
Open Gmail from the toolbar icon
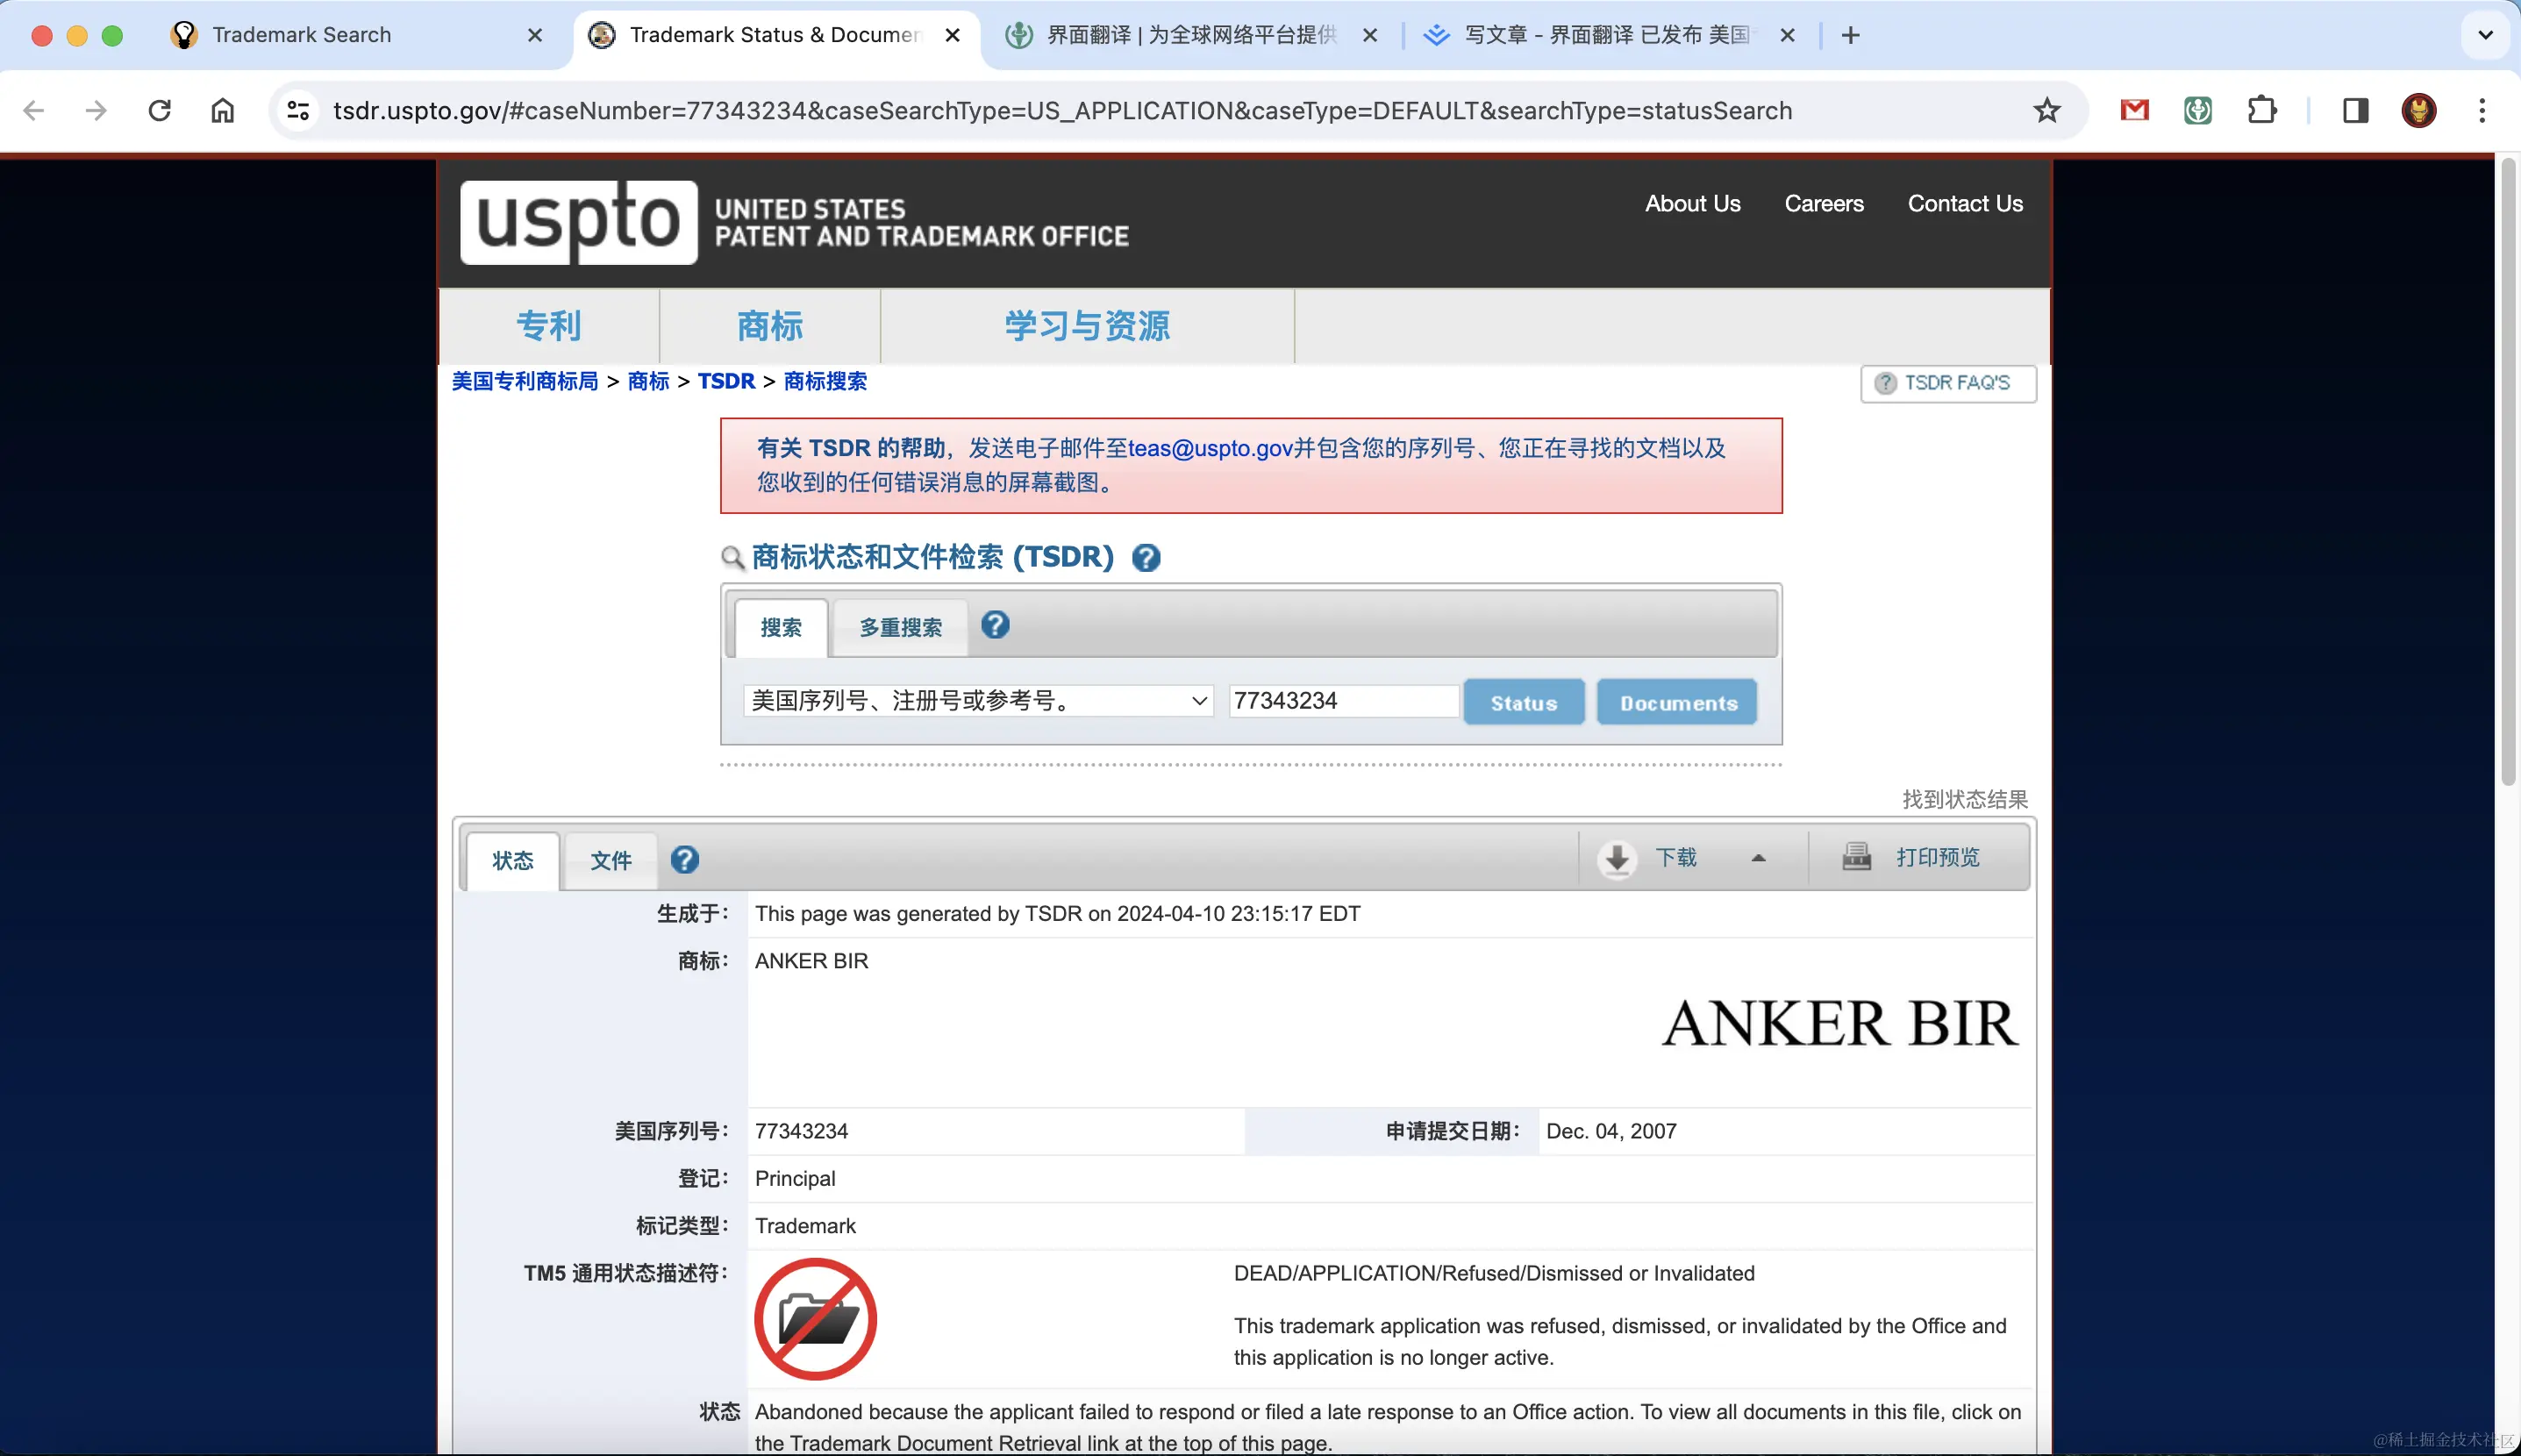(2133, 110)
